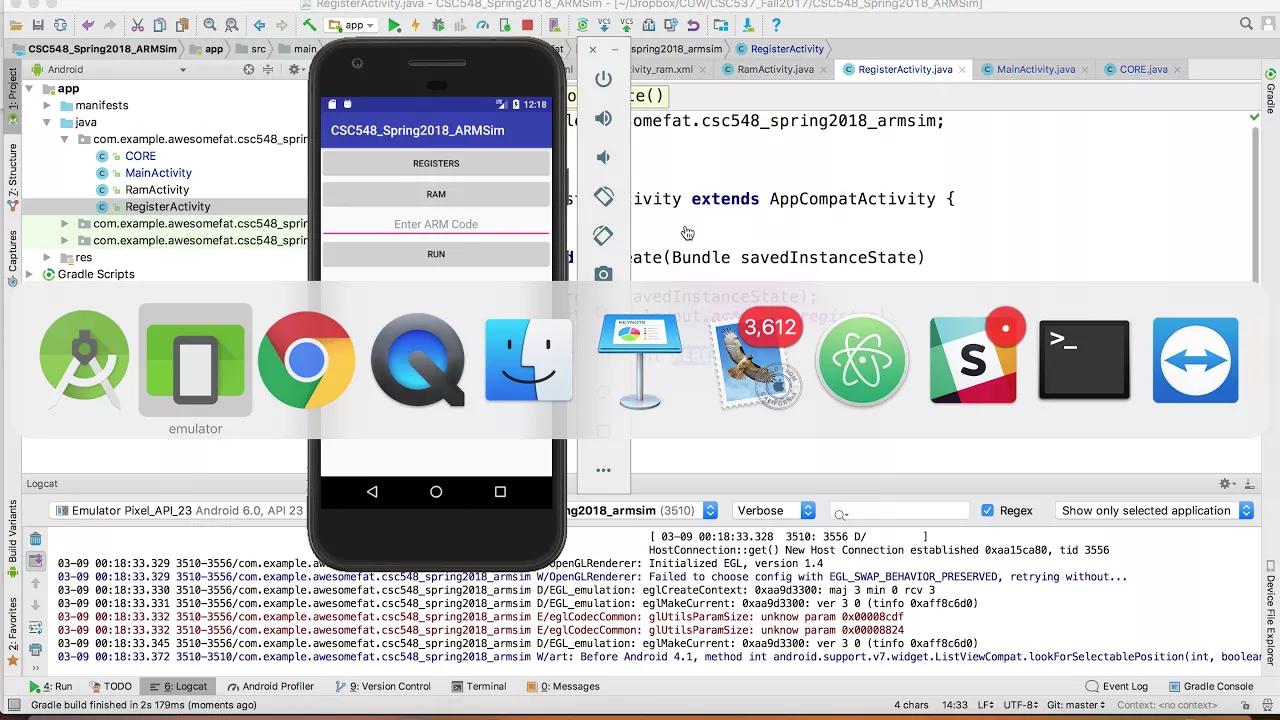1280x720 pixels.
Task: Select CORE class in project tree
Action: [140, 156]
